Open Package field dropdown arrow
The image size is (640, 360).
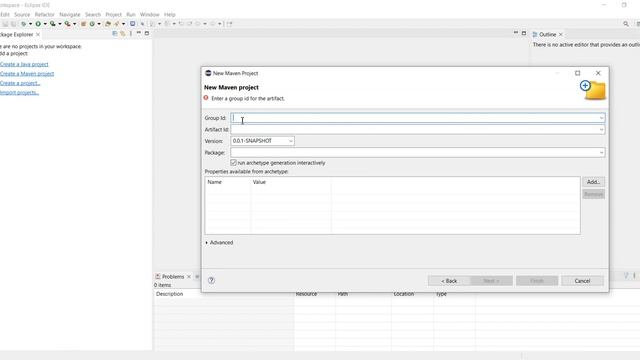601,153
